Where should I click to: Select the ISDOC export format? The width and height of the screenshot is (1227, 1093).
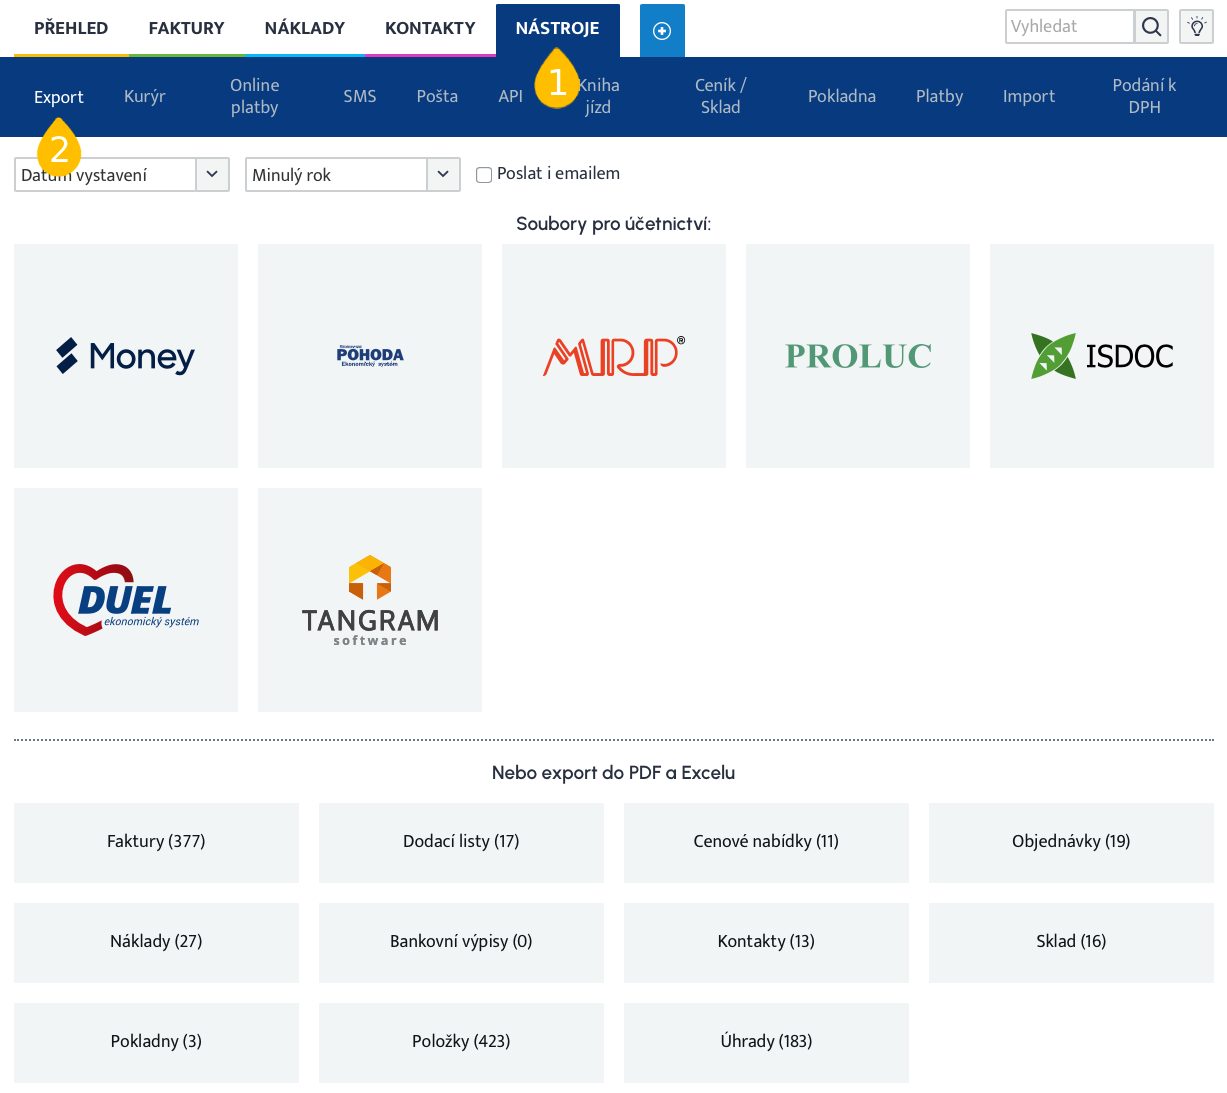click(x=1102, y=356)
